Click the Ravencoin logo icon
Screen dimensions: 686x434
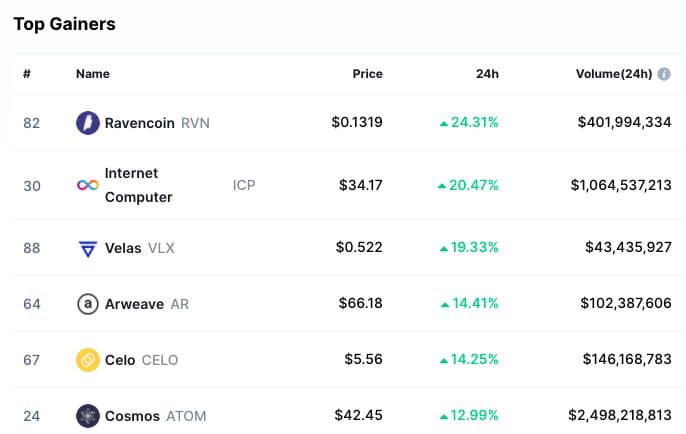tap(88, 123)
